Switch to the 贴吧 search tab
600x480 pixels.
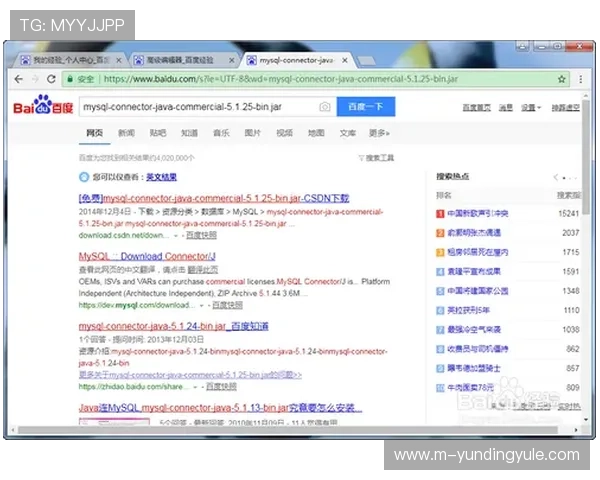pyautogui.click(x=158, y=133)
